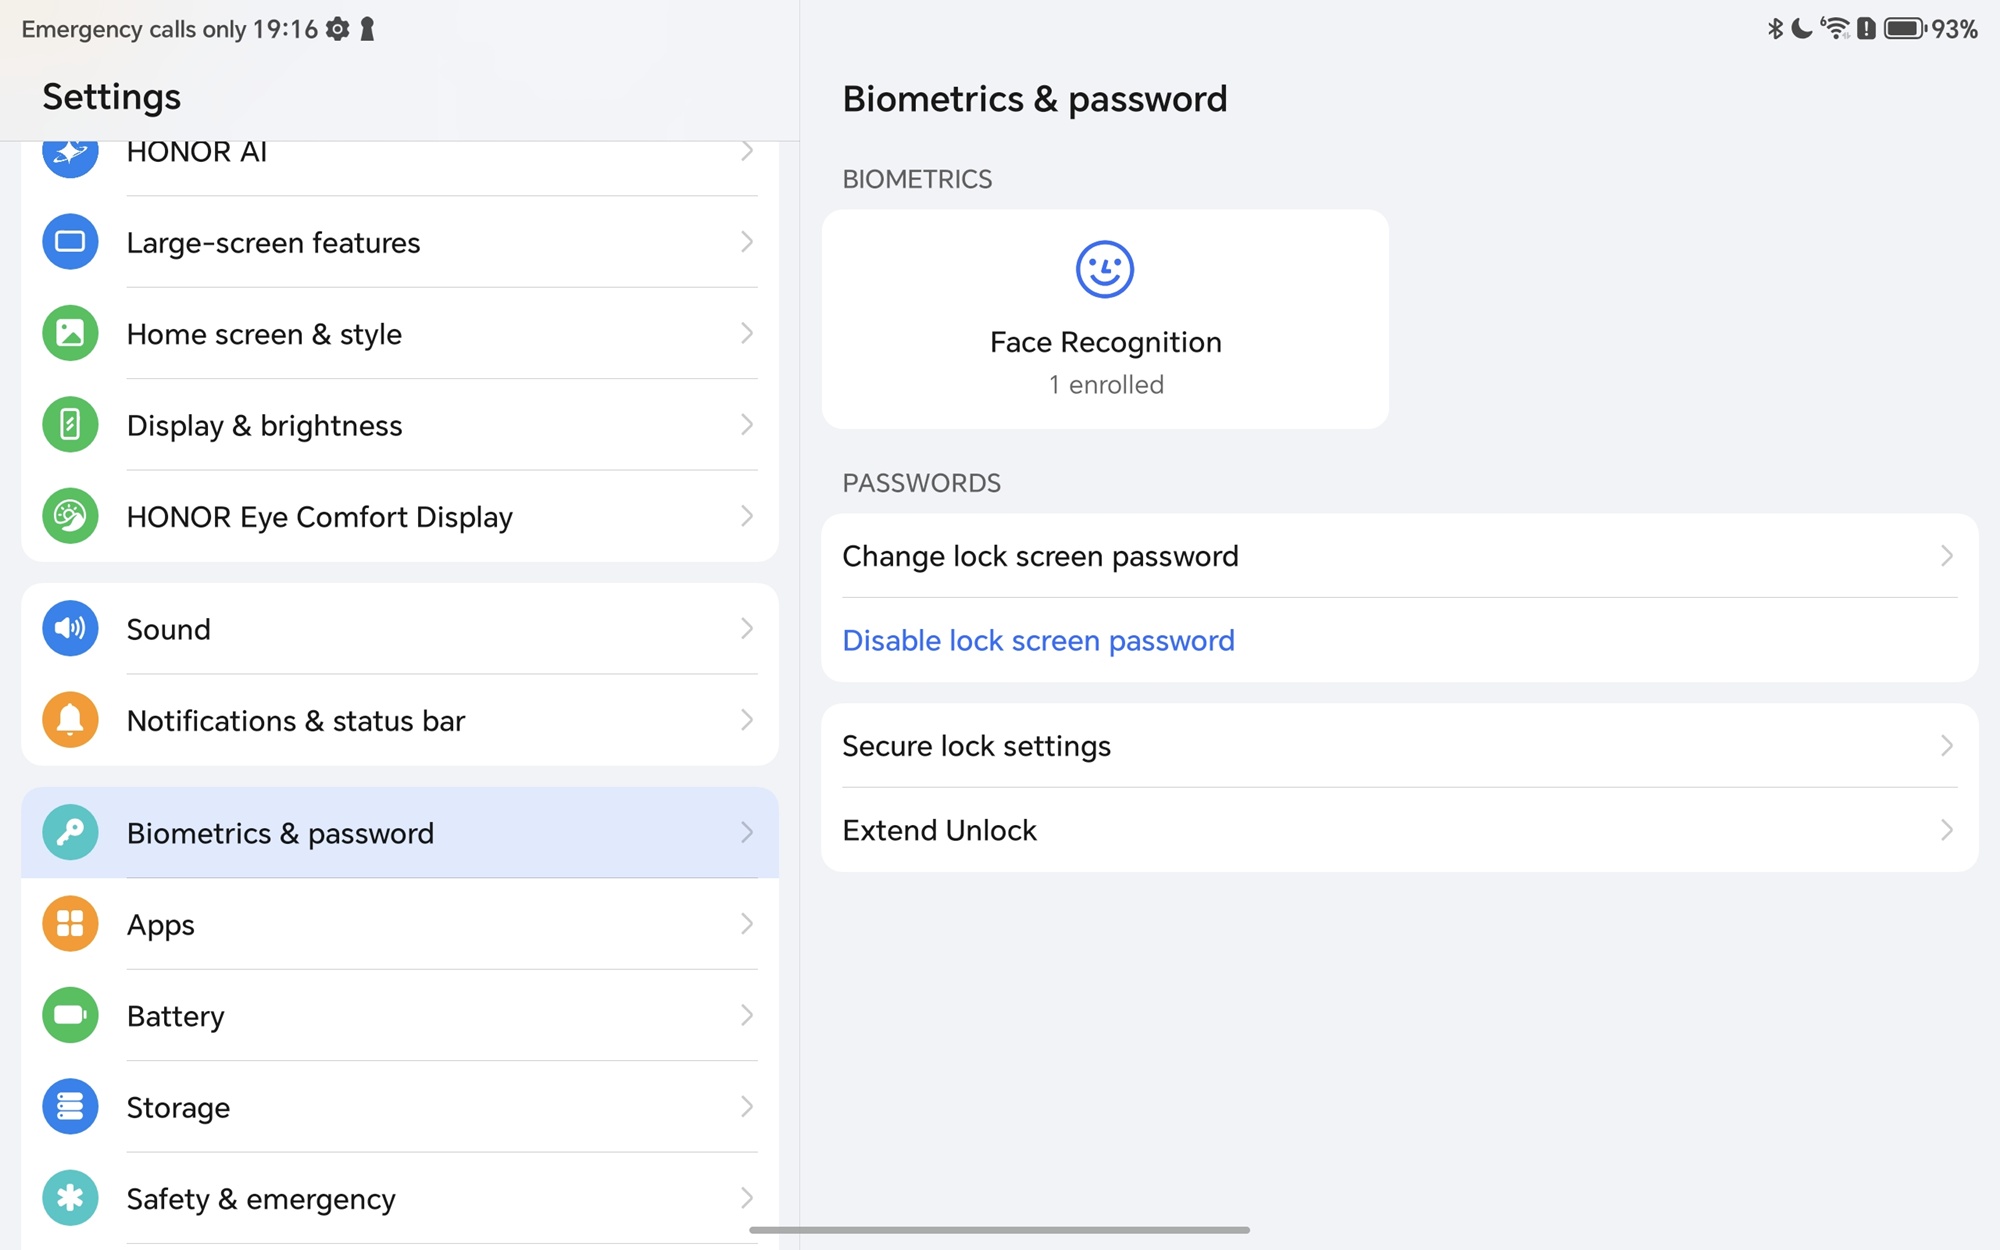Tap the Large-screen features icon
This screenshot has height=1250, width=2000.
[70, 242]
